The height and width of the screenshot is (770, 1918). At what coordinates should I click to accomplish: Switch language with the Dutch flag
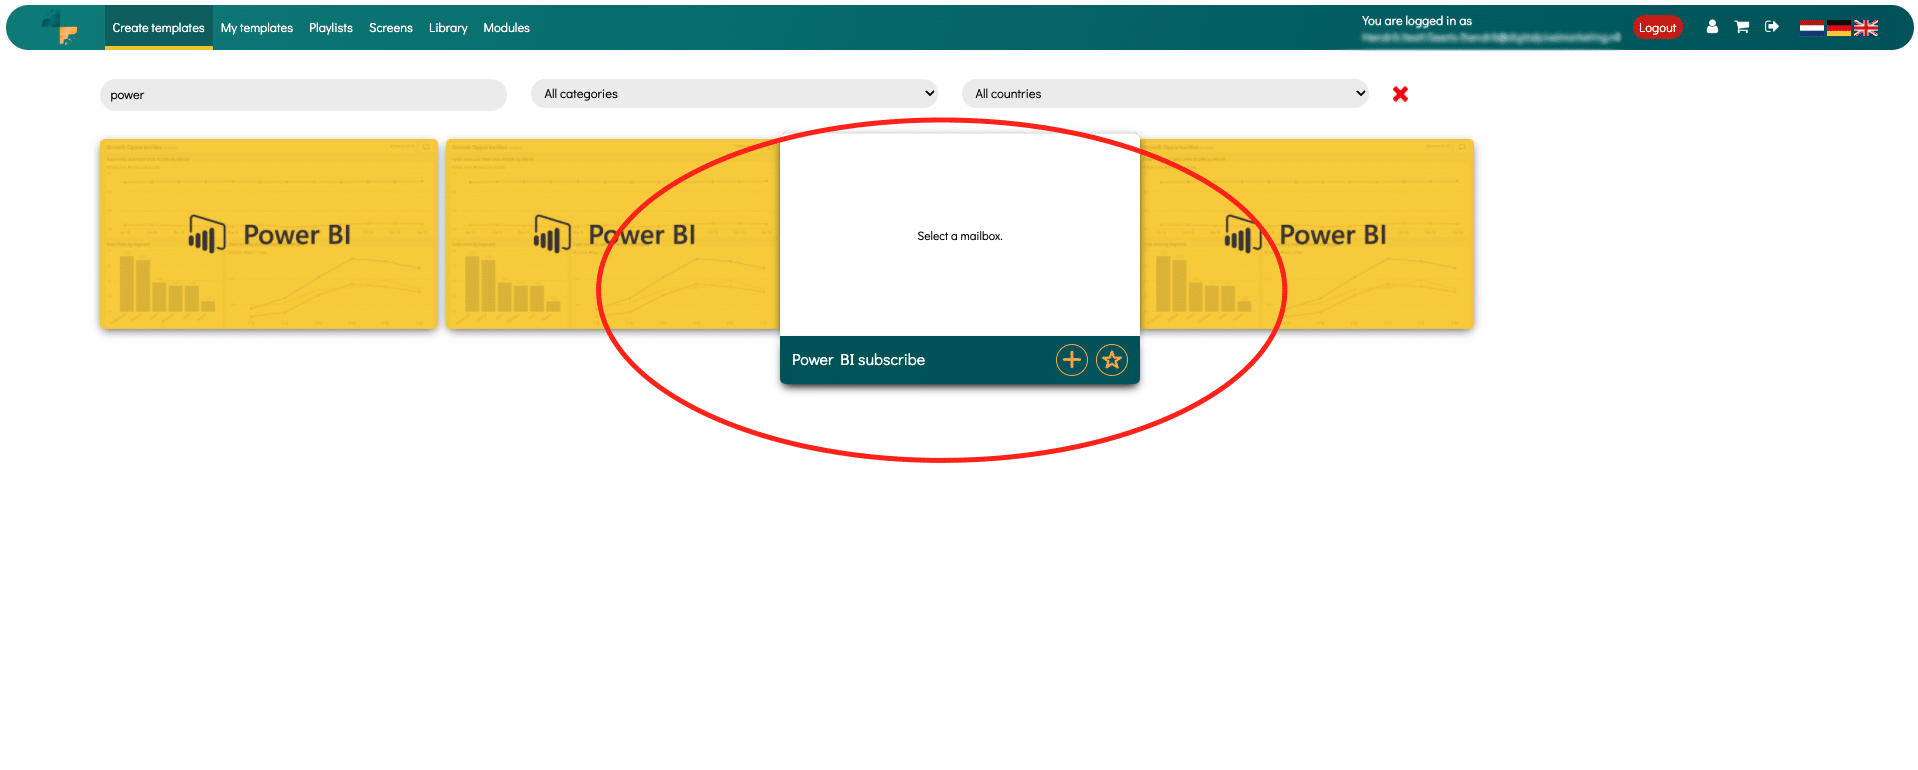click(1811, 27)
